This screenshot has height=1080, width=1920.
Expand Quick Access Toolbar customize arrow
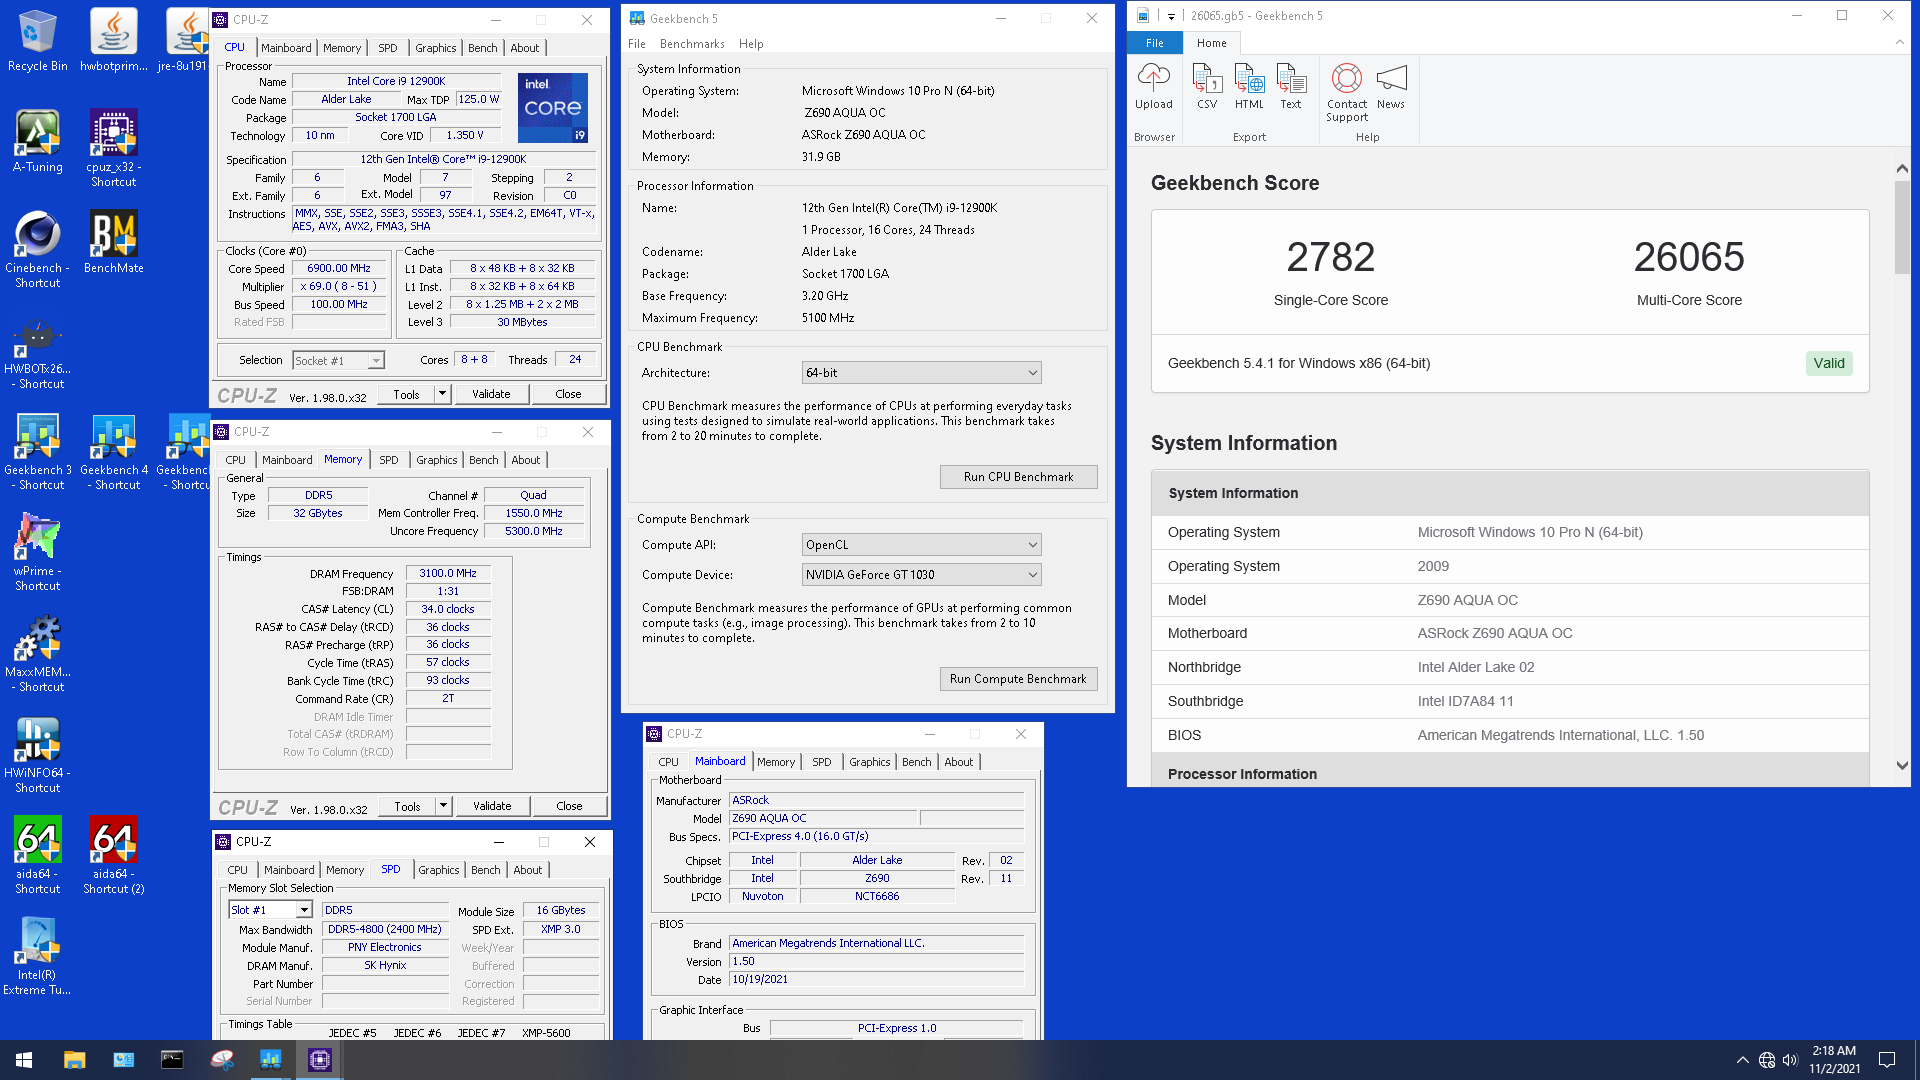(x=1171, y=16)
